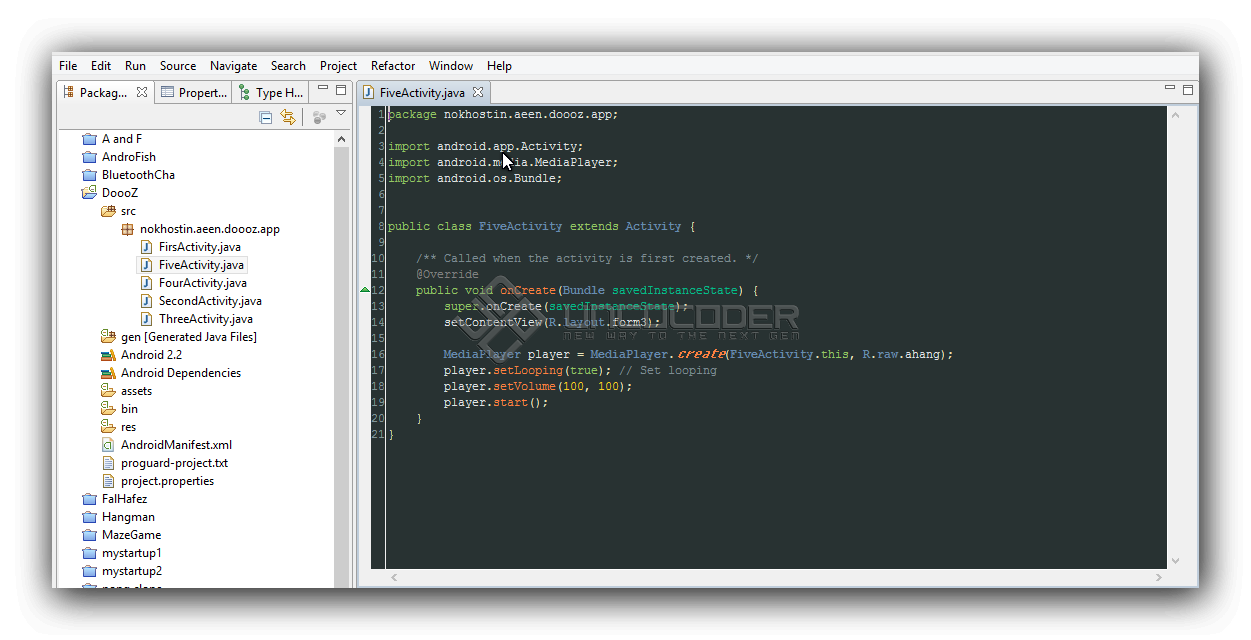Click the editor vertical scrollbar up arrow
This screenshot has height=640, width=1251.
(1175, 114)
